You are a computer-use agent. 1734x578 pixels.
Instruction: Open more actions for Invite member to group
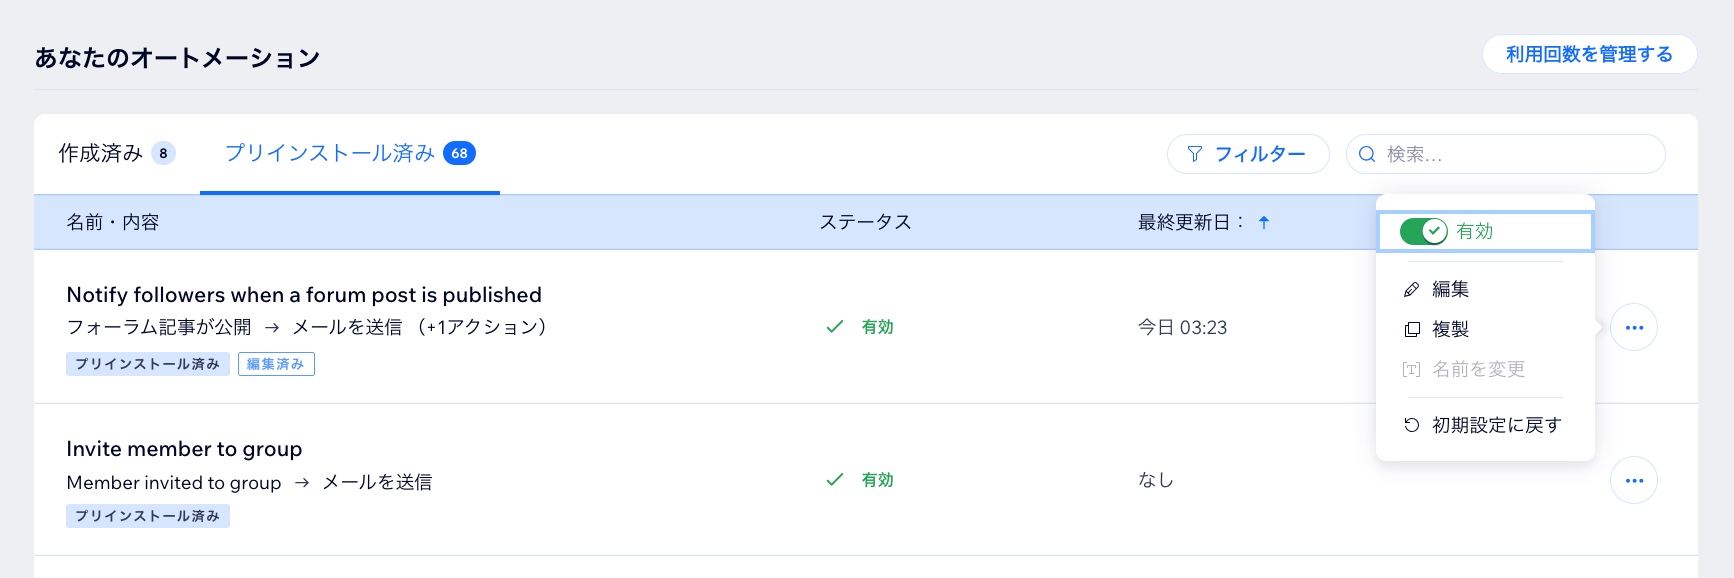pyautogui.click(x=1634, y=480)
